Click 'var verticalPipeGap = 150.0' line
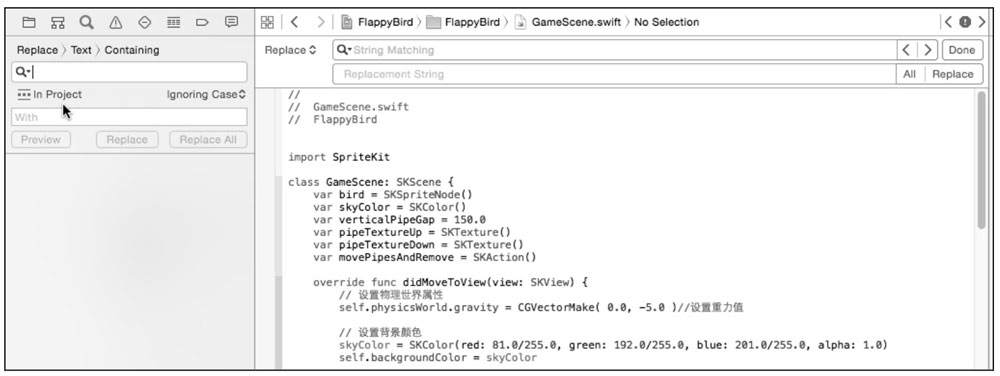The image size is (1000, 376). click(x=399, y=220)
